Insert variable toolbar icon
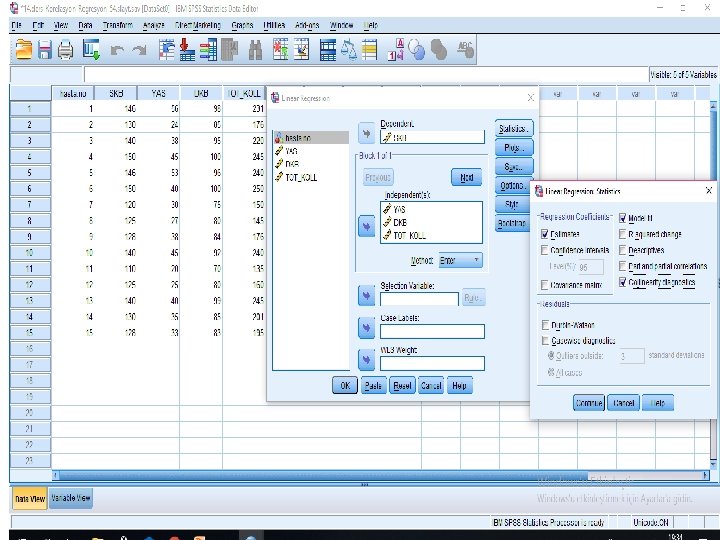720x540 pixels. [301, 50]
